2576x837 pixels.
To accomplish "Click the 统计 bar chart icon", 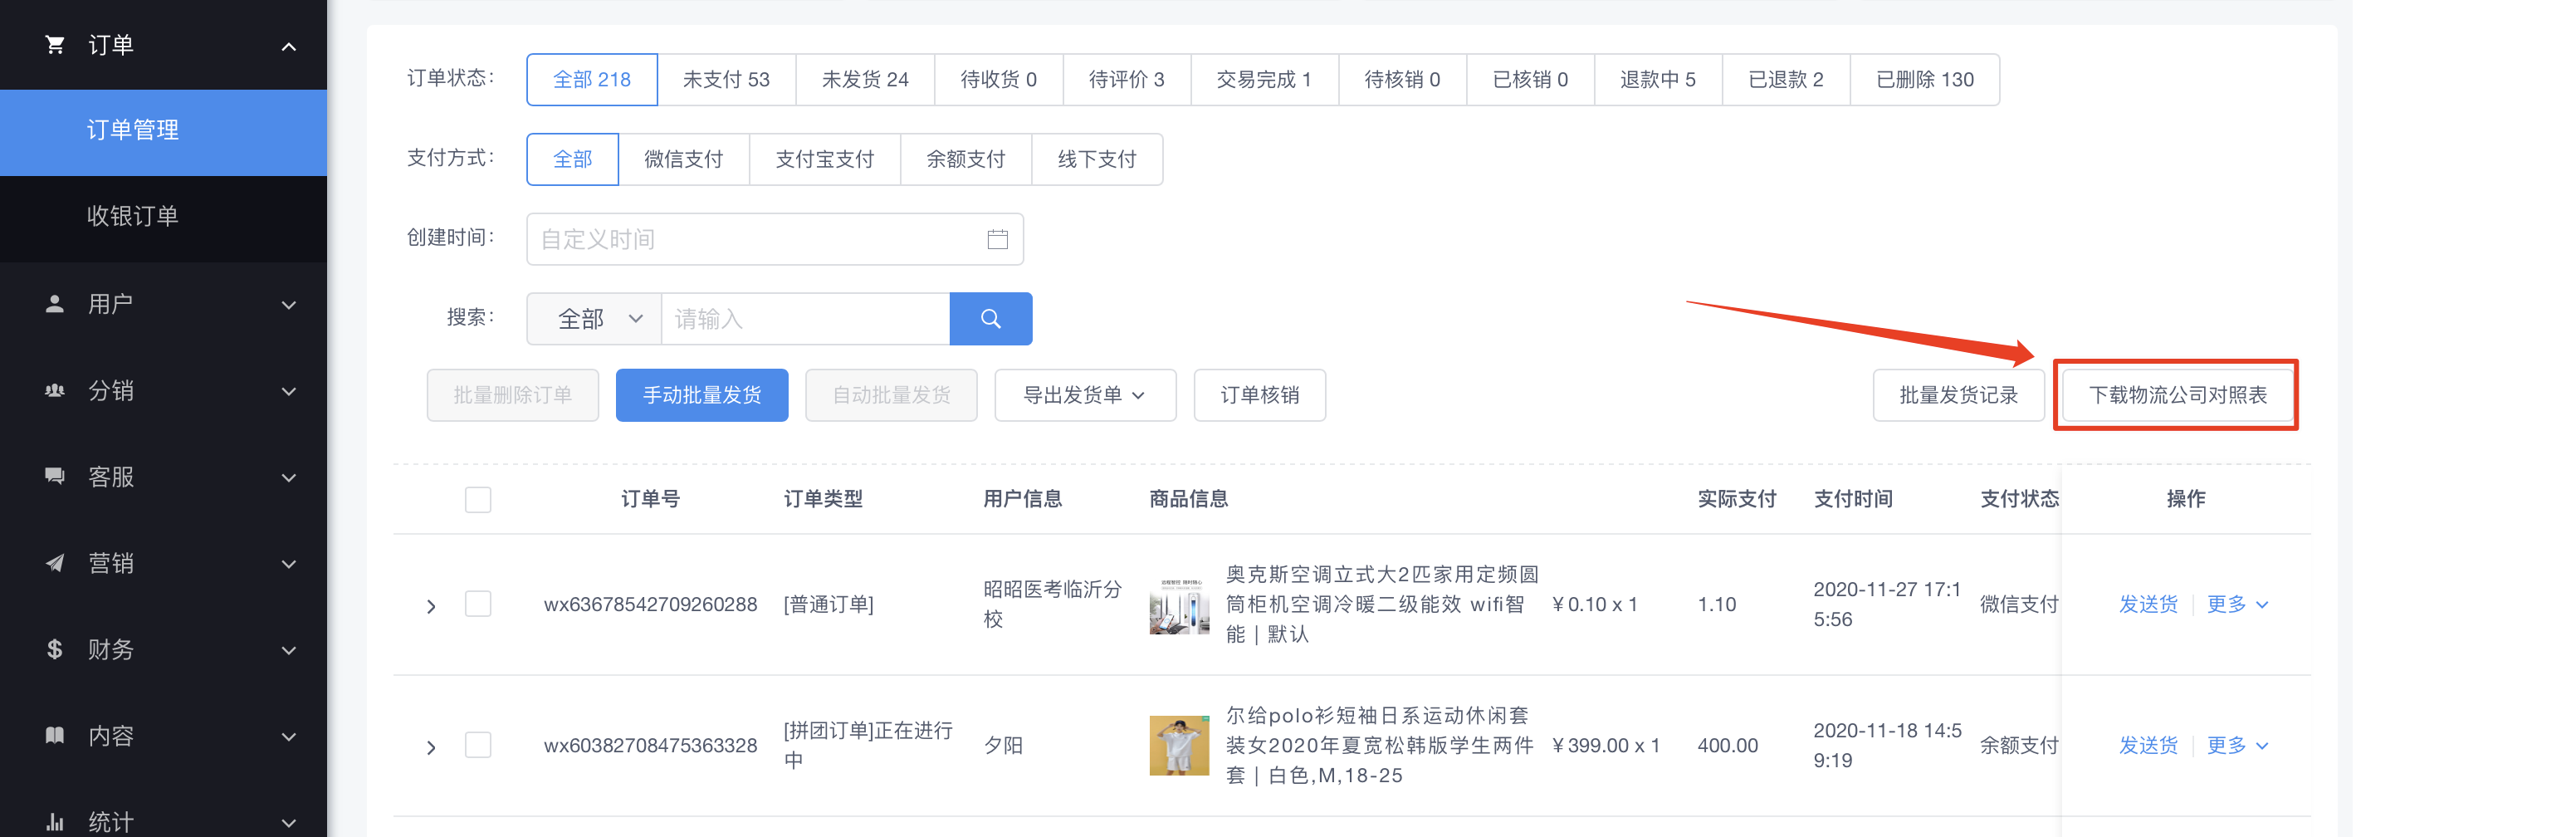I will (x=55, y=823).
